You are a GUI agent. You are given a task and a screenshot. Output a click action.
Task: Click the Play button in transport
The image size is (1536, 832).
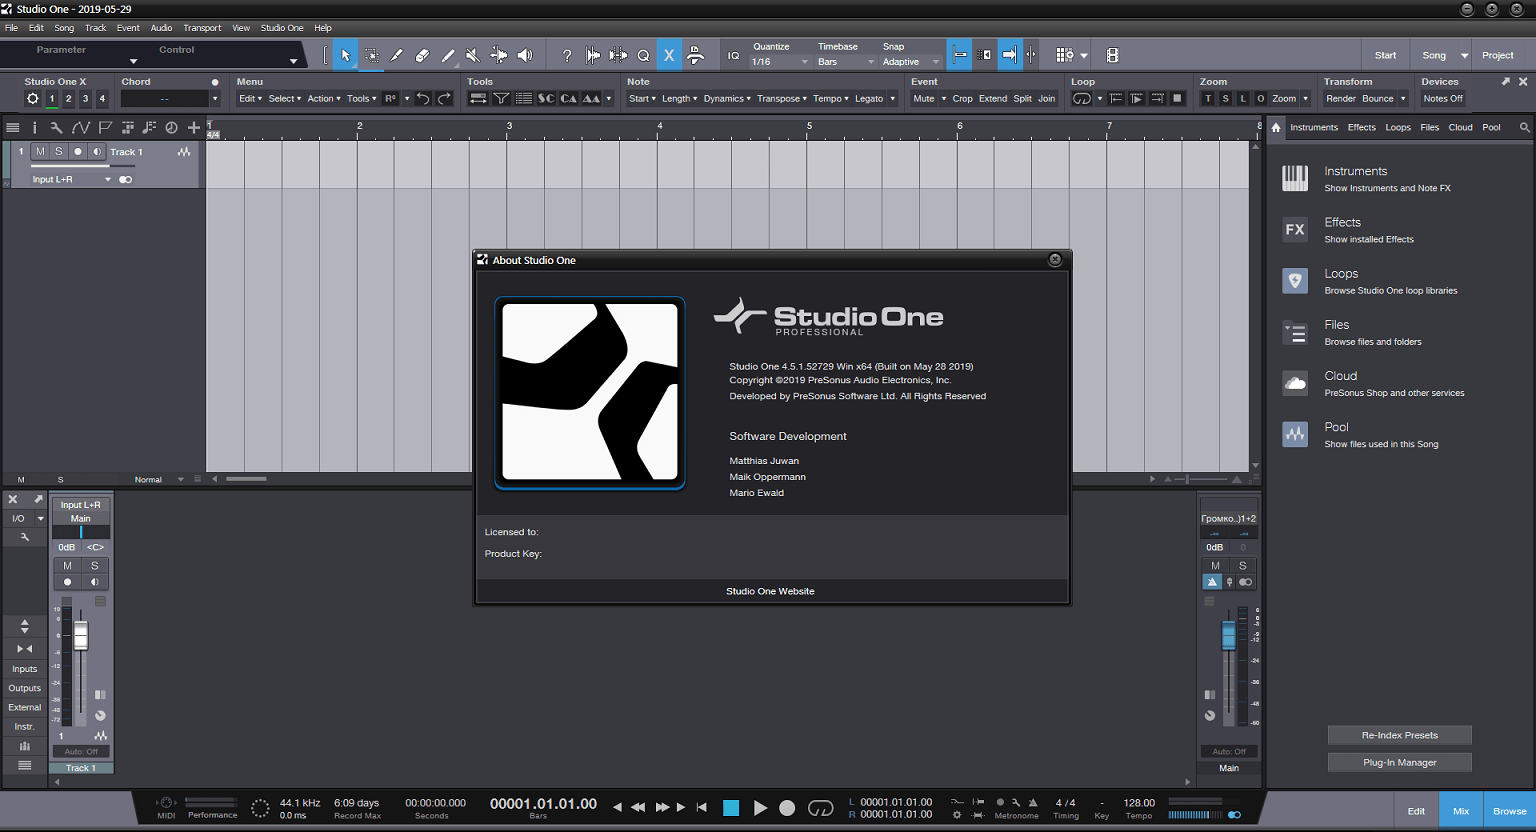click(x=760, y=808)
